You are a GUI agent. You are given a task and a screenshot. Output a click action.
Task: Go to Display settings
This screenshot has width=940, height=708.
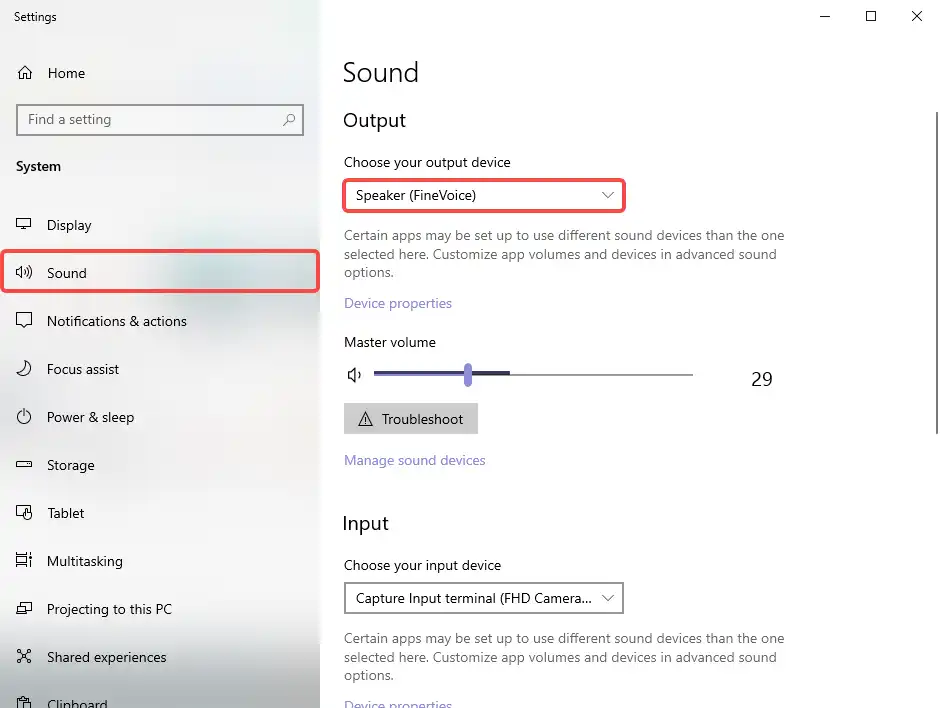point(159,225)
